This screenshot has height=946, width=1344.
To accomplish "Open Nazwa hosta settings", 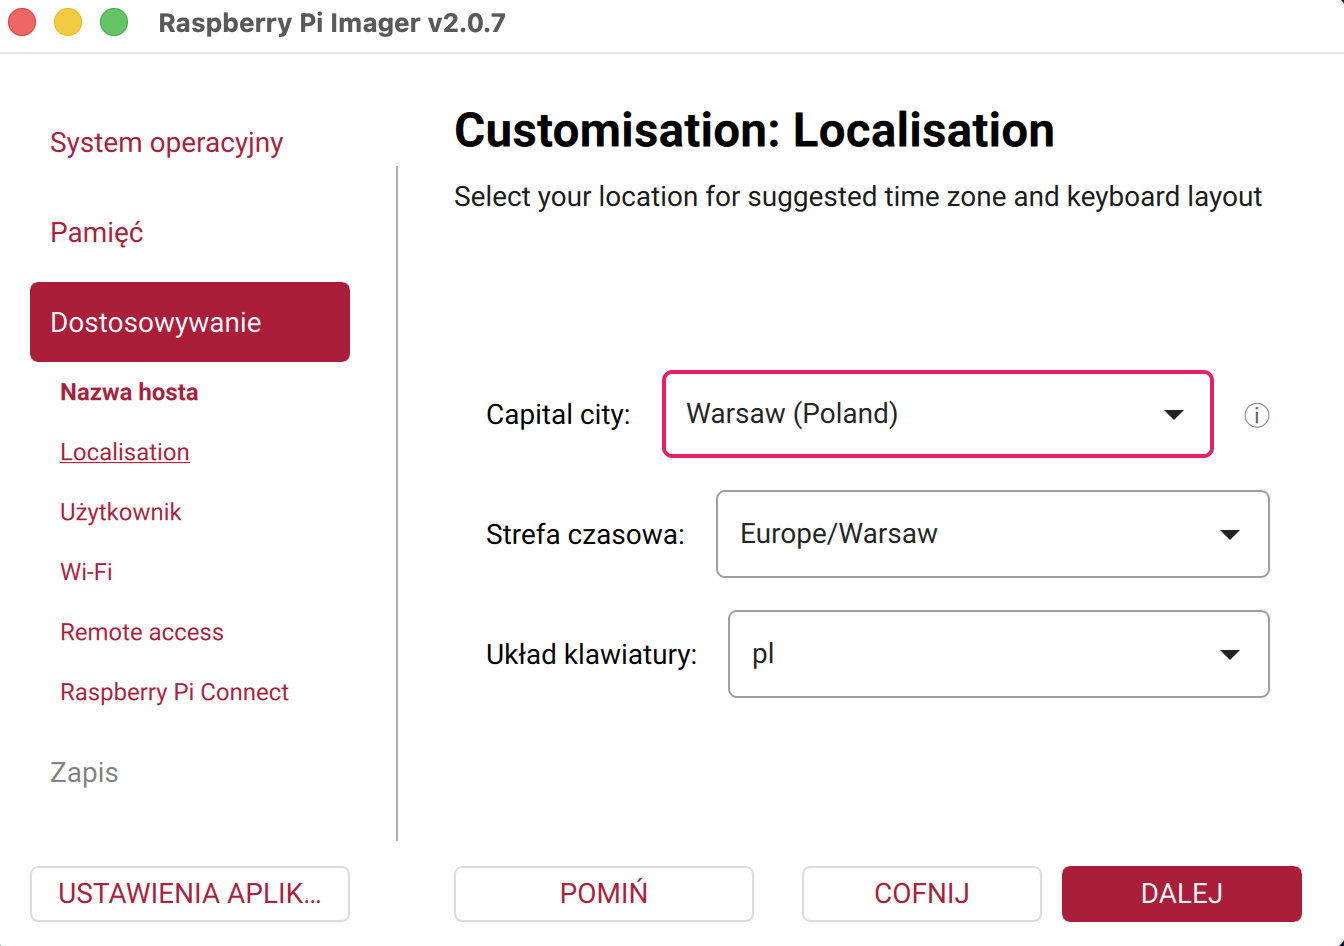I will [x=129, y=392].
